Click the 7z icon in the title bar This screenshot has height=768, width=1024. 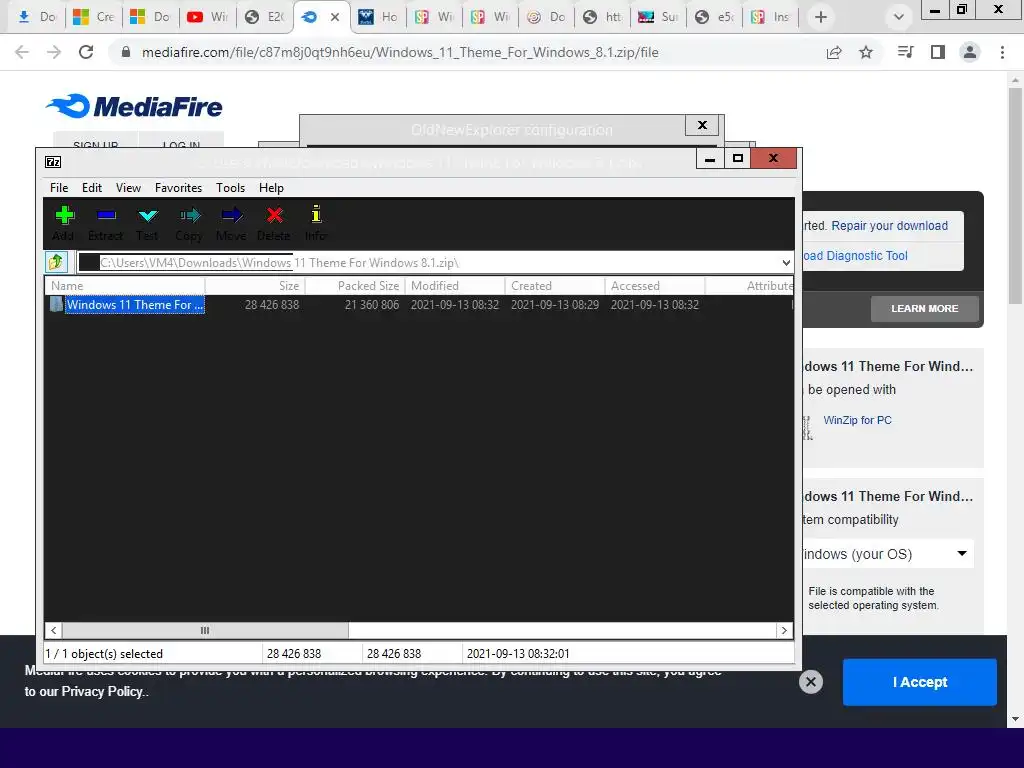point(53,161)
